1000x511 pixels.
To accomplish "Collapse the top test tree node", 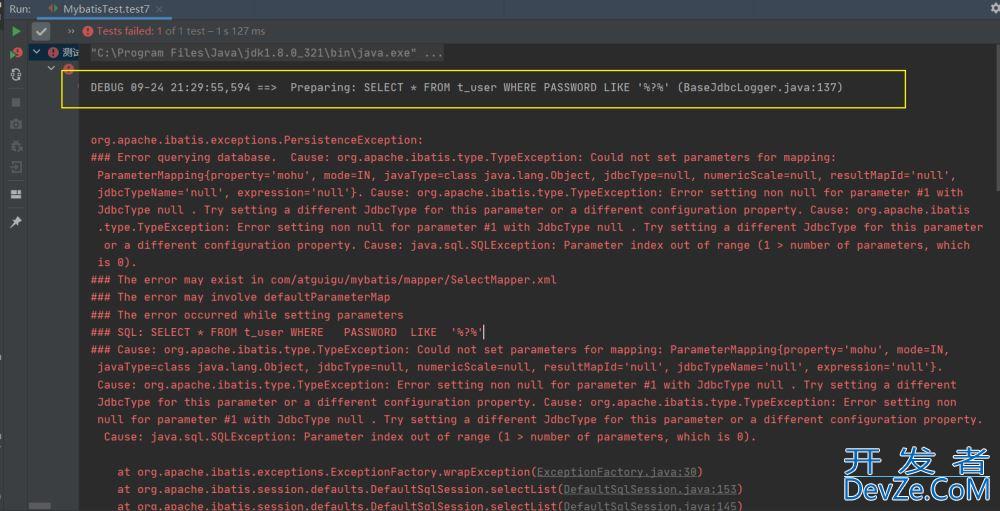I will (36, 52).
